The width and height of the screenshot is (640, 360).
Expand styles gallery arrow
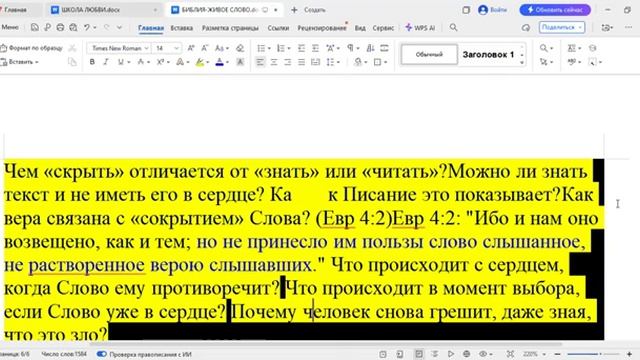point(522,62)
